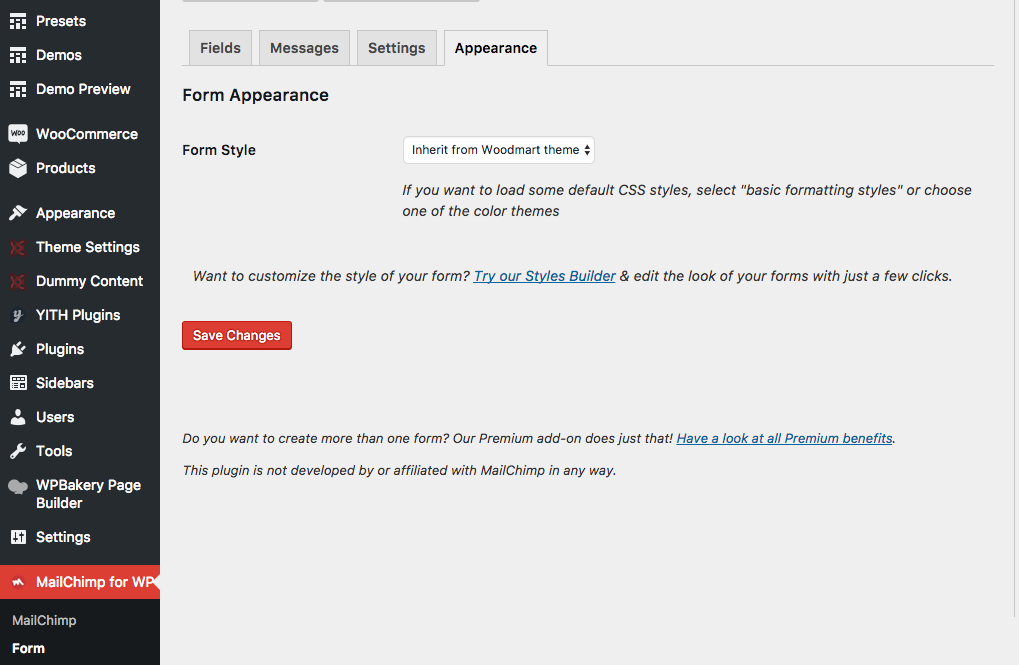Image resolution: width=1019 pixels, height=665 pixels.
Task: Open WooCommerce menu item
Action: (x=80, y=134)
